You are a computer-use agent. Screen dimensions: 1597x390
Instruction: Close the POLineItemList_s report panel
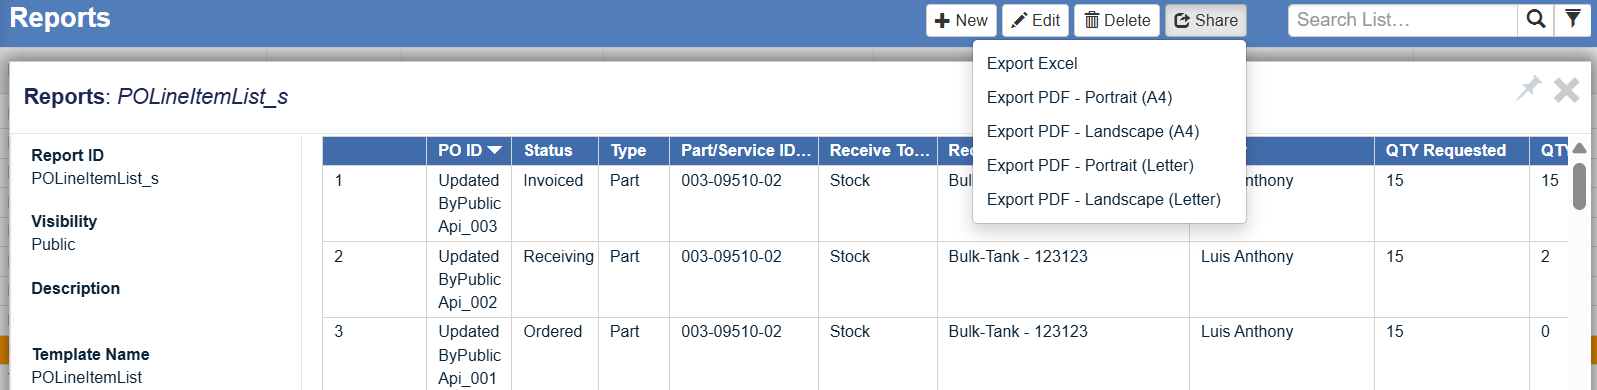(1566, 90)
